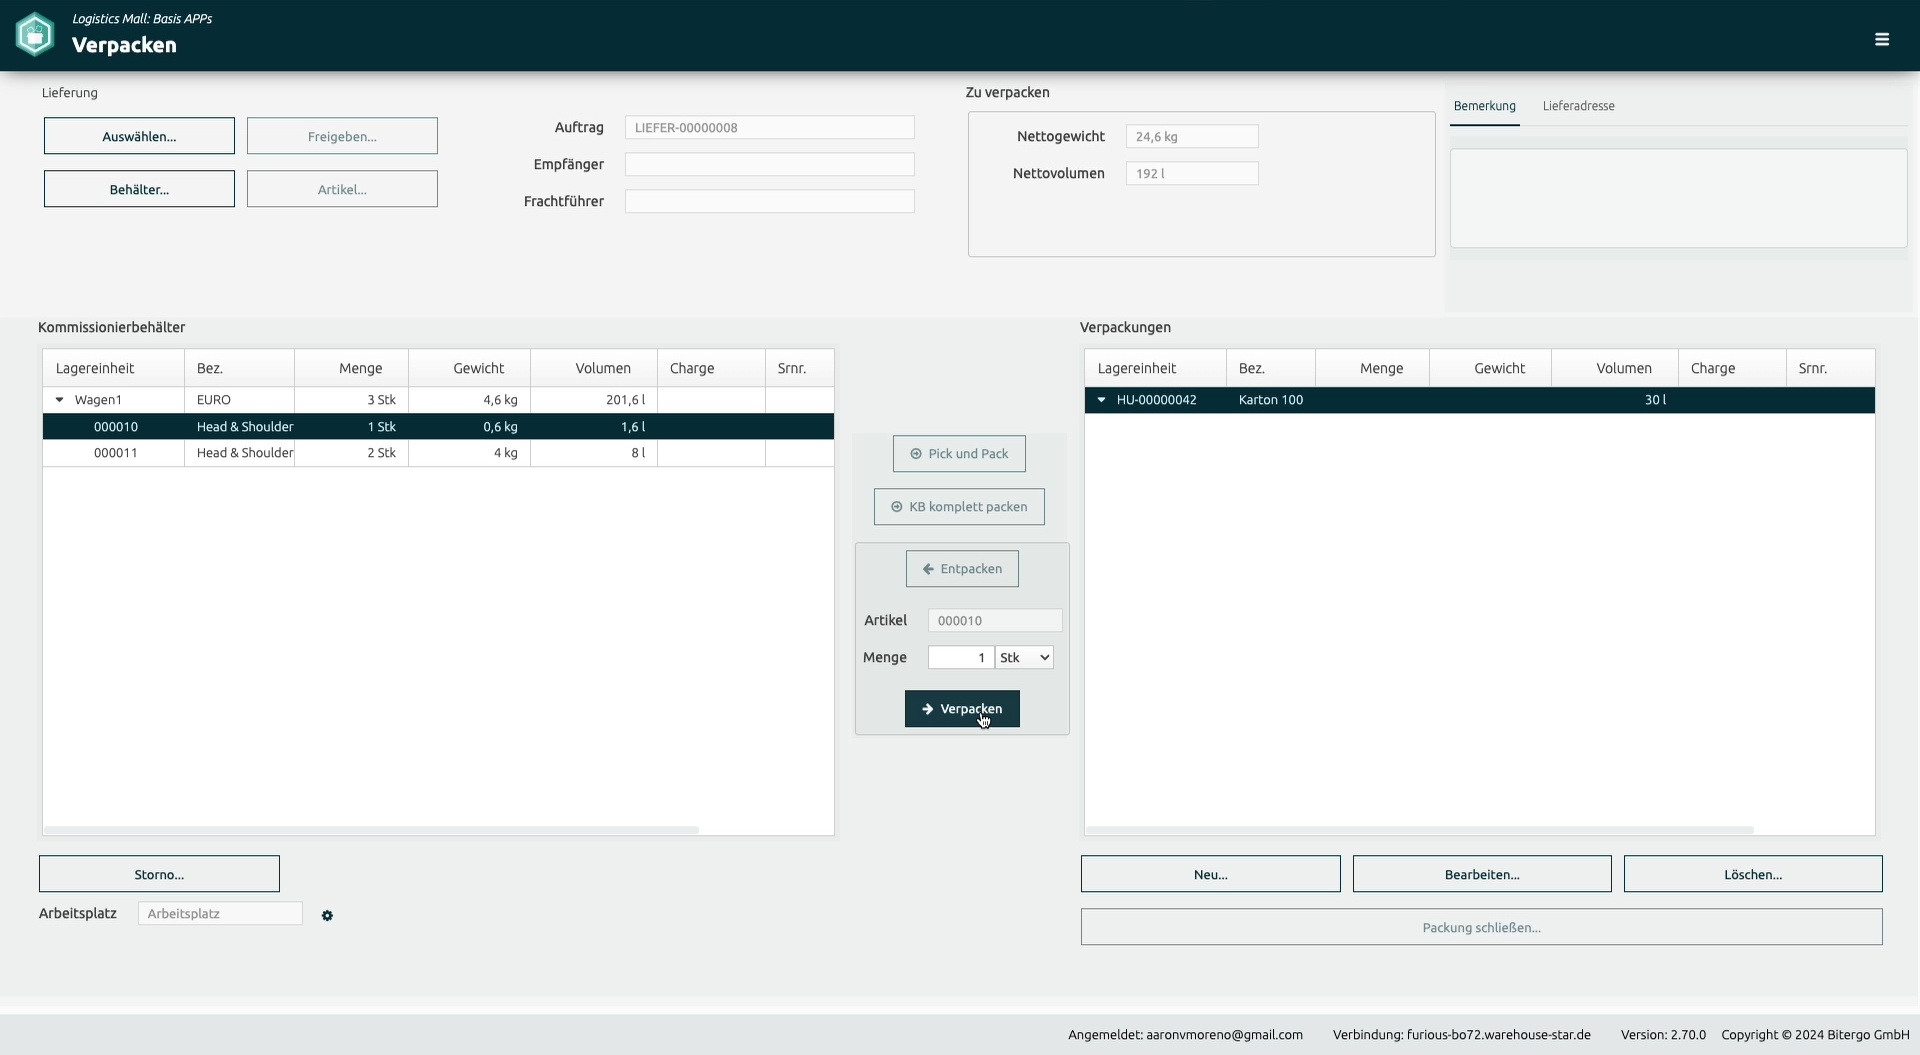
Task: Click the Volumen header in Kommissionierbehälter
Action: point(594,368)
